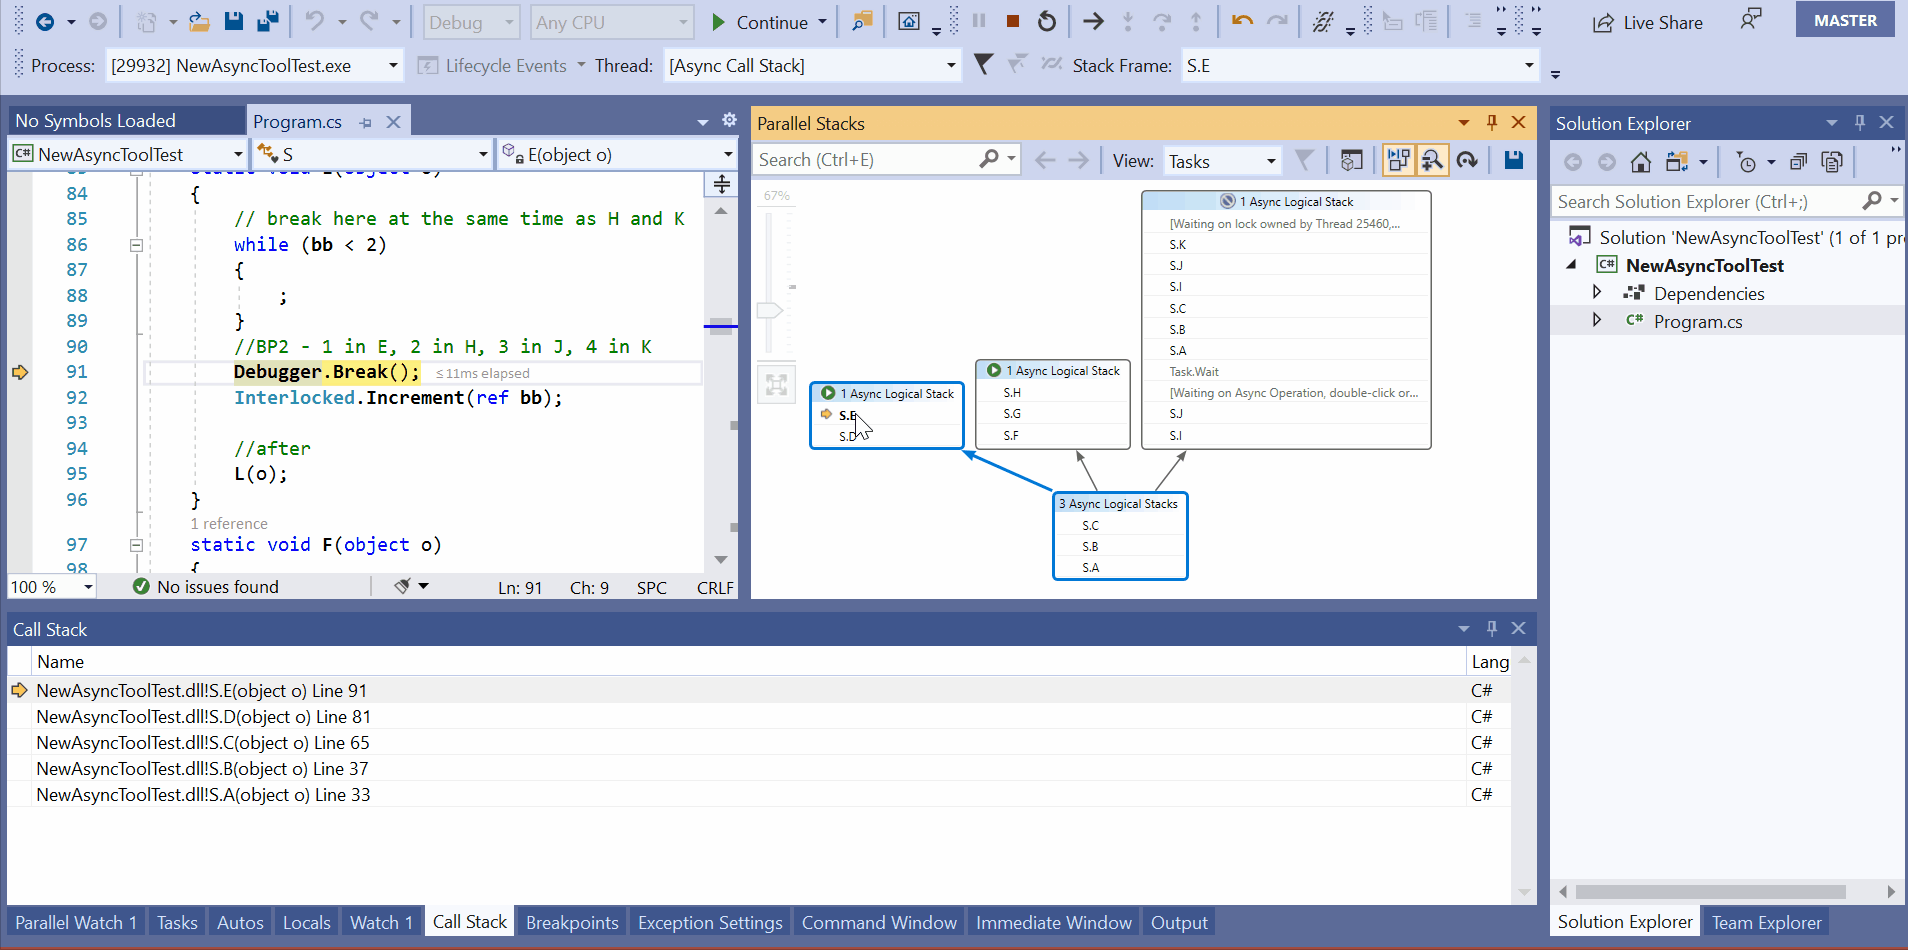Restart the debugging session icon
Viewport: 1908px width, 950px height.
pos(1047,20)
